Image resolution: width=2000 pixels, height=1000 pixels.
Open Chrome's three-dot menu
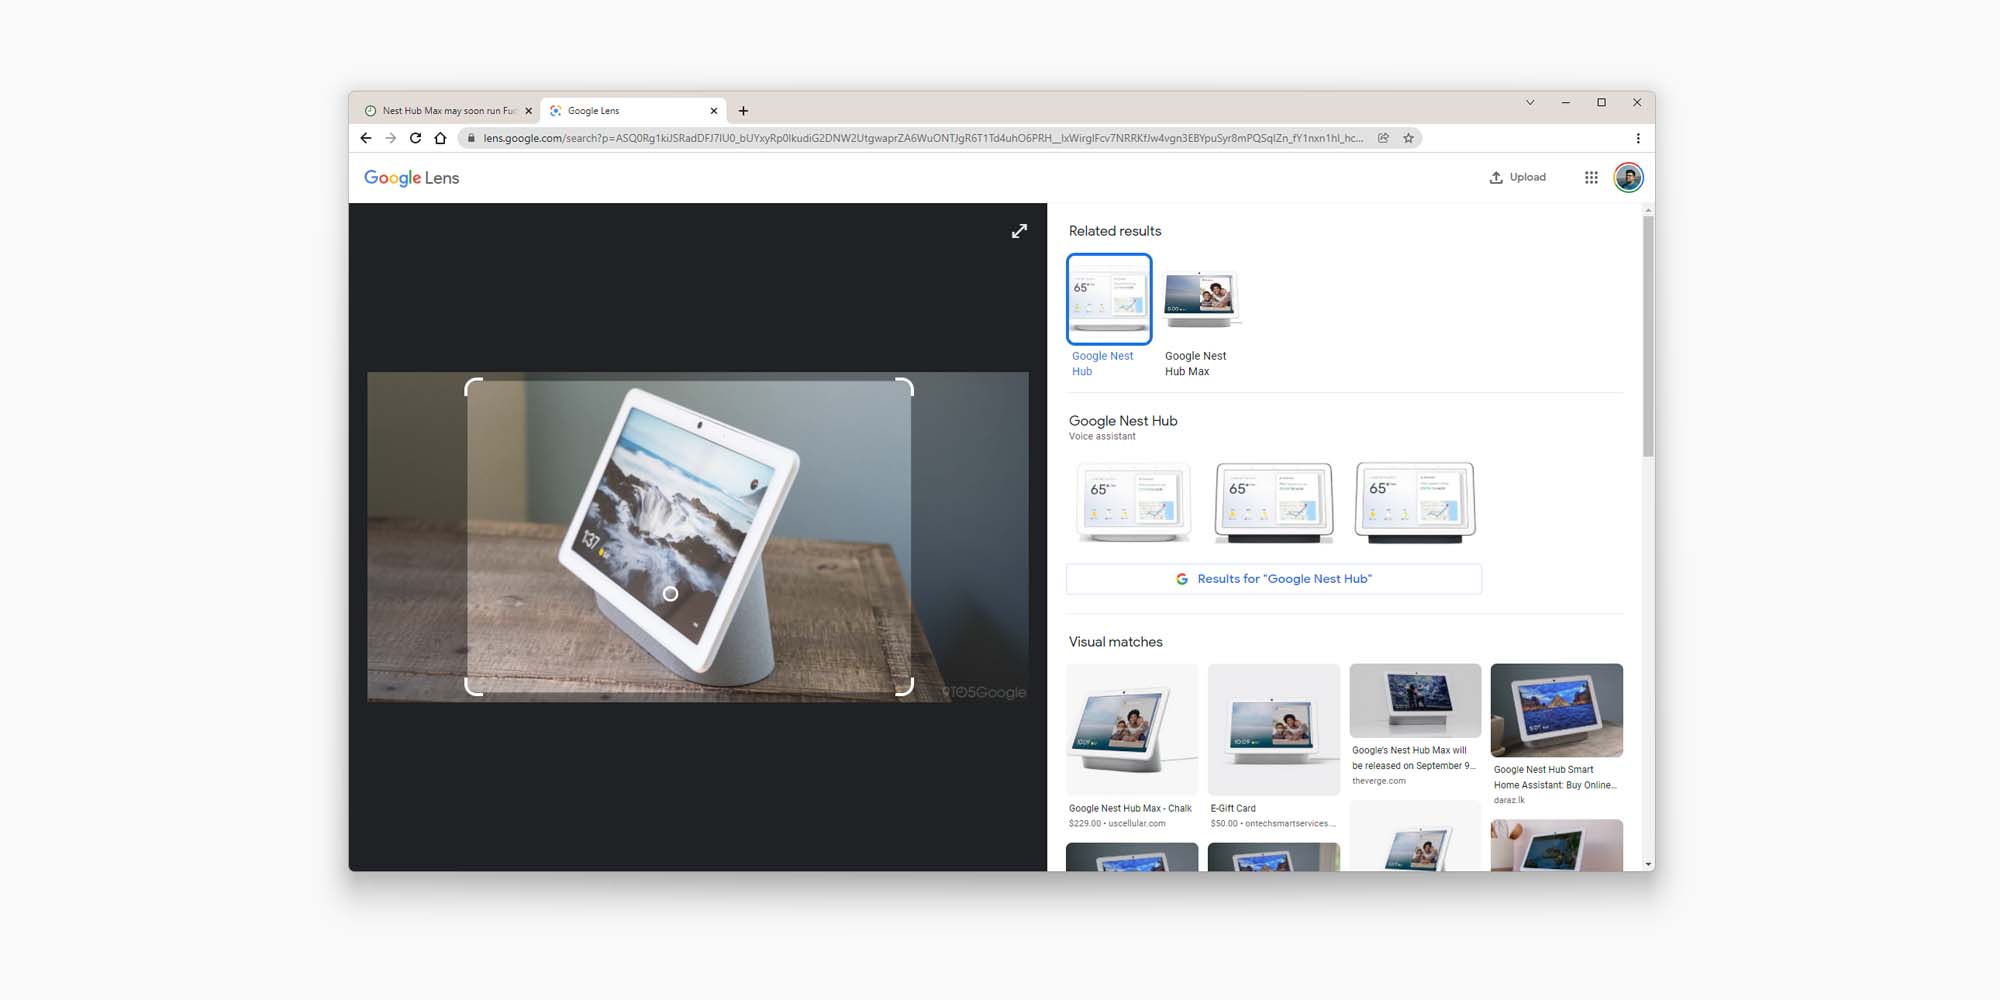pos(1638,138)
